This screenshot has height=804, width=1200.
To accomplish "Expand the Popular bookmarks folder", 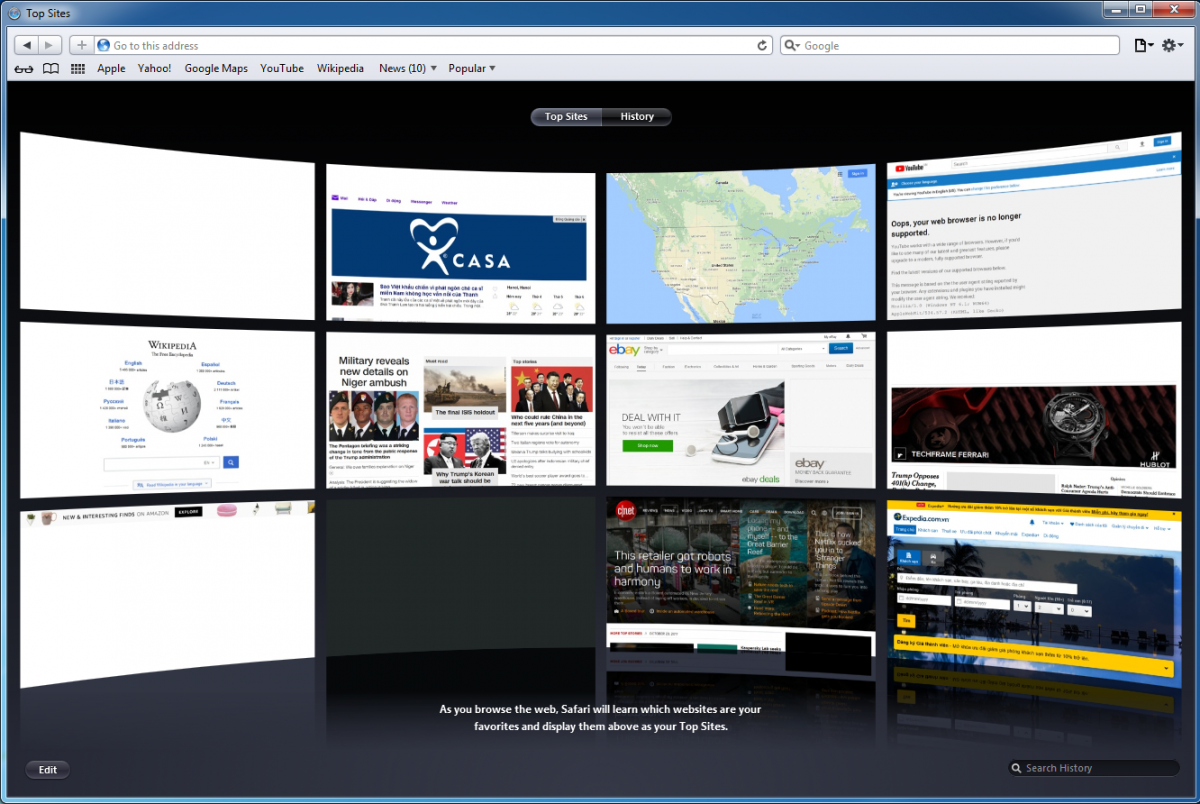I will (471, 69).
